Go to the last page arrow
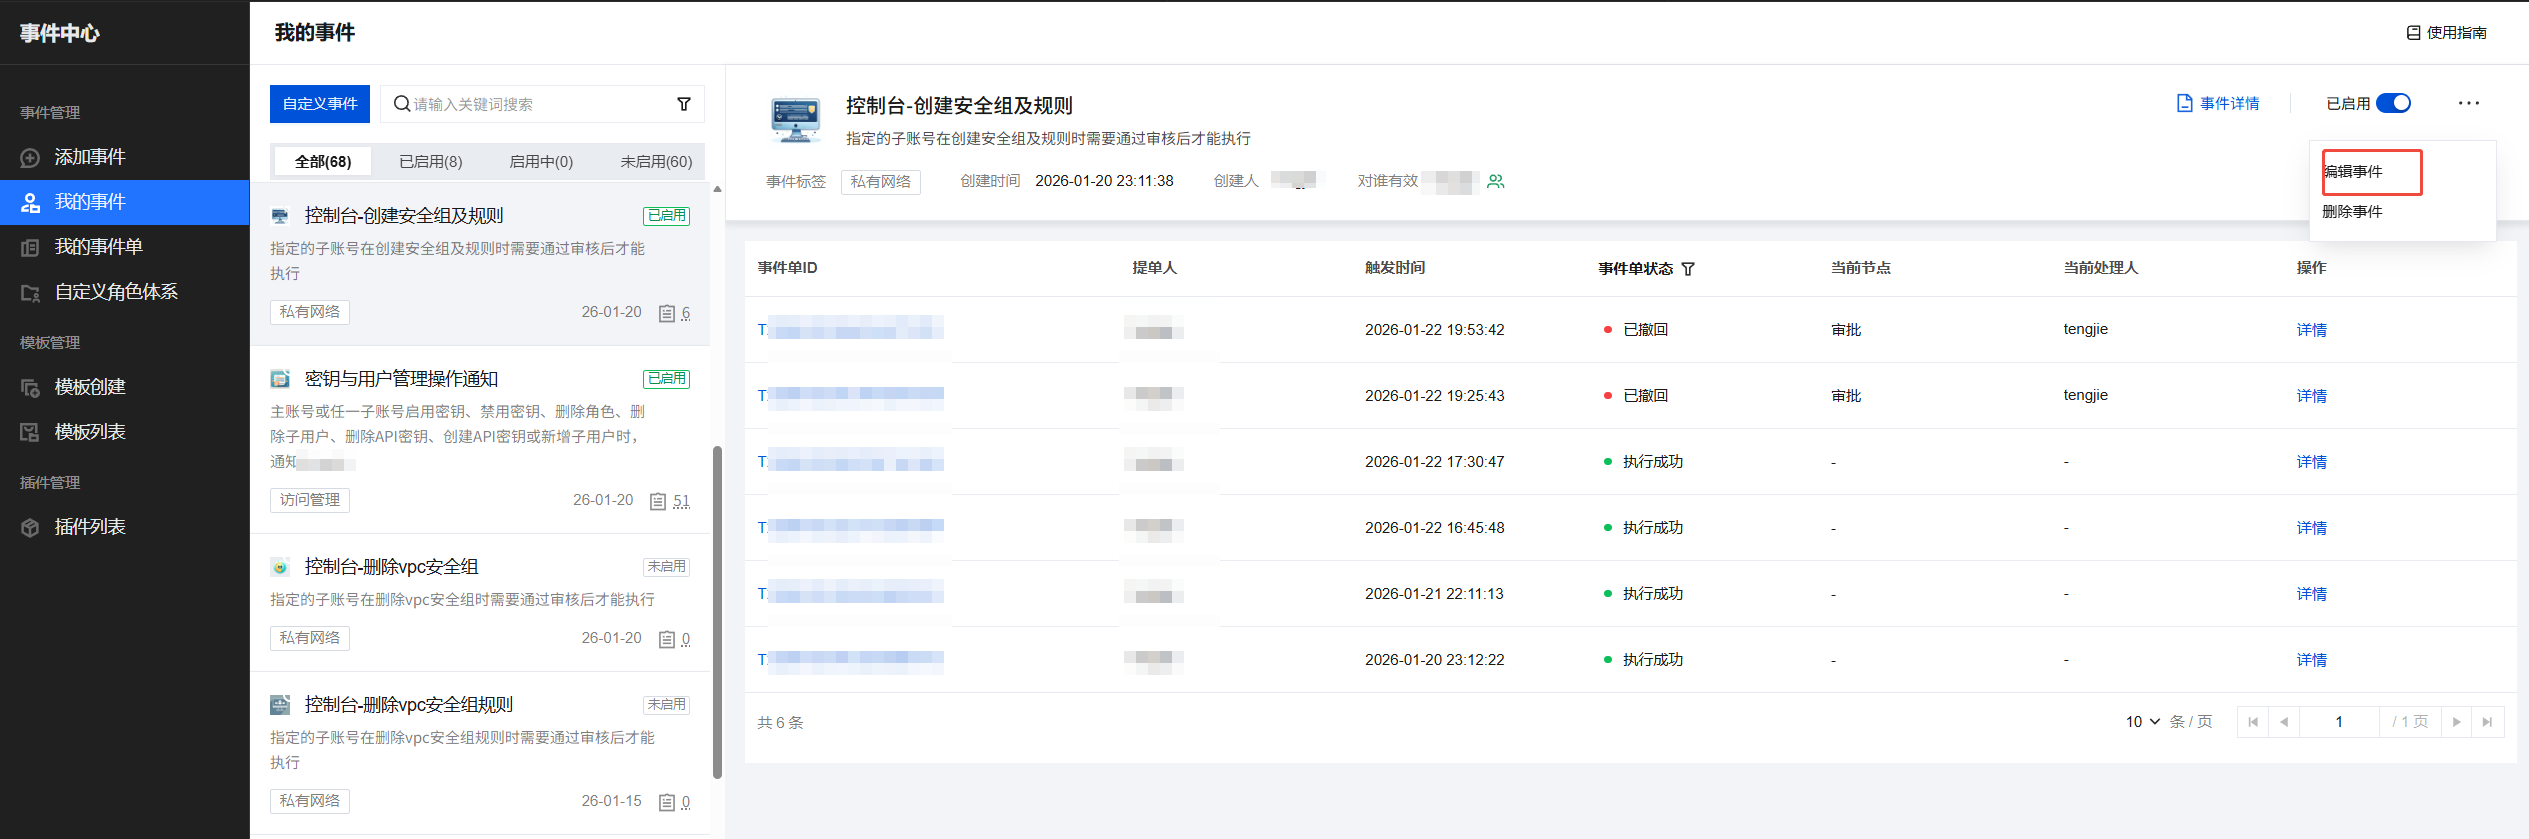Viewport: 2529px width, 839px height. (2487, 722)
